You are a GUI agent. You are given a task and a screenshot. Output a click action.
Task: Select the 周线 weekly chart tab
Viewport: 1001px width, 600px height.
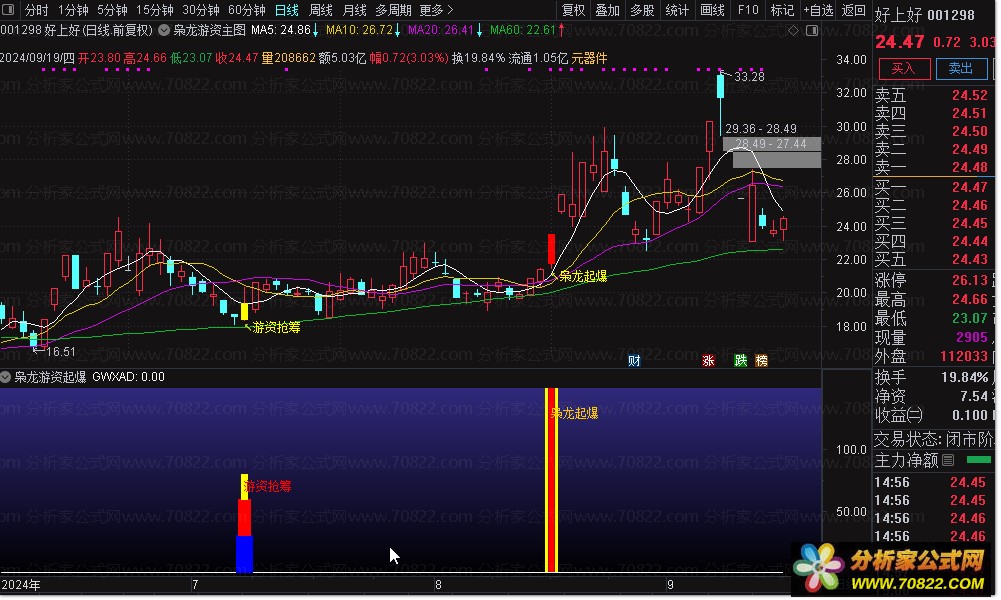(x=320, y=10)
